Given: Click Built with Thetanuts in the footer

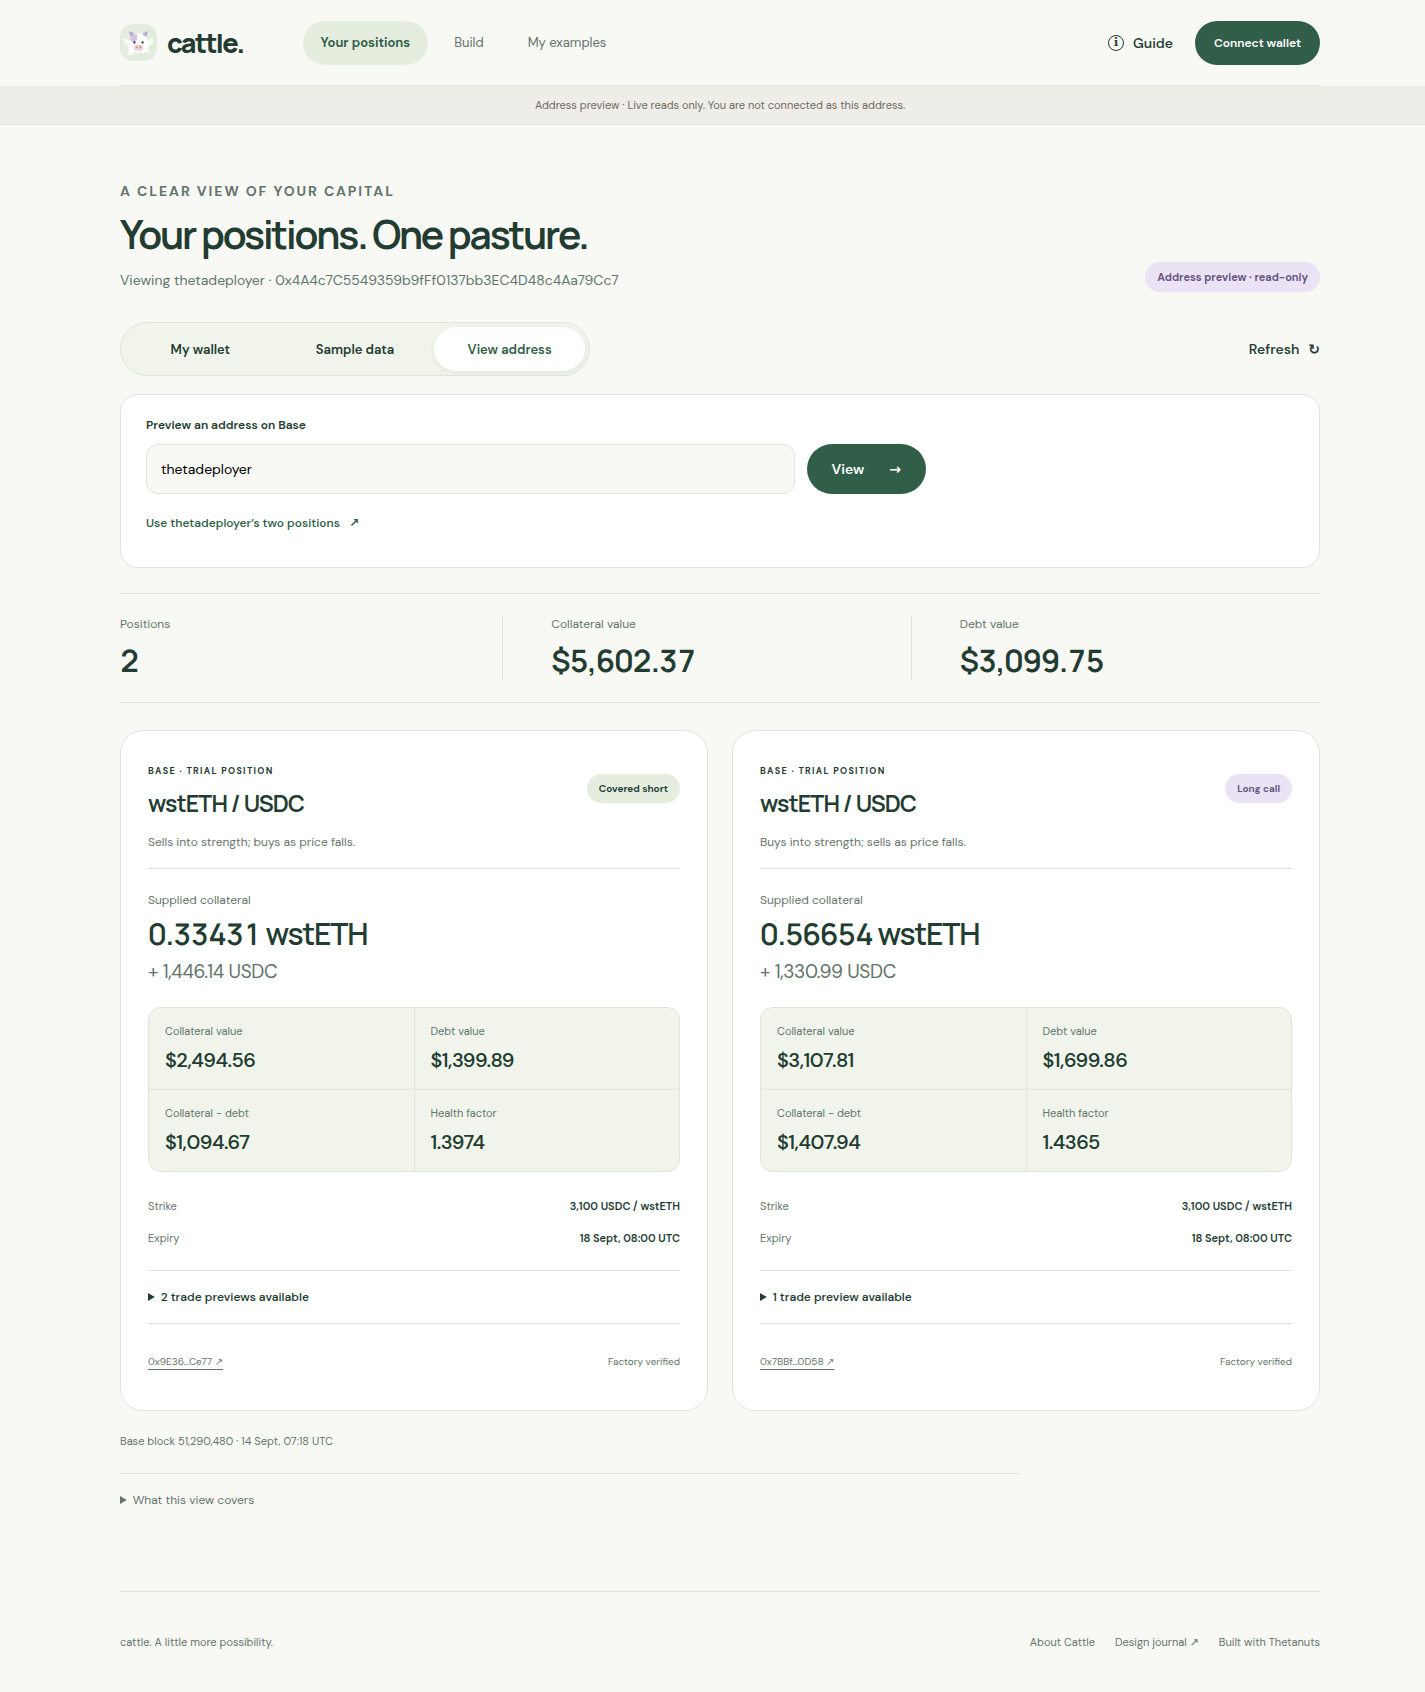Looking at the screenshot, I should click(x=1269, y=1642).
